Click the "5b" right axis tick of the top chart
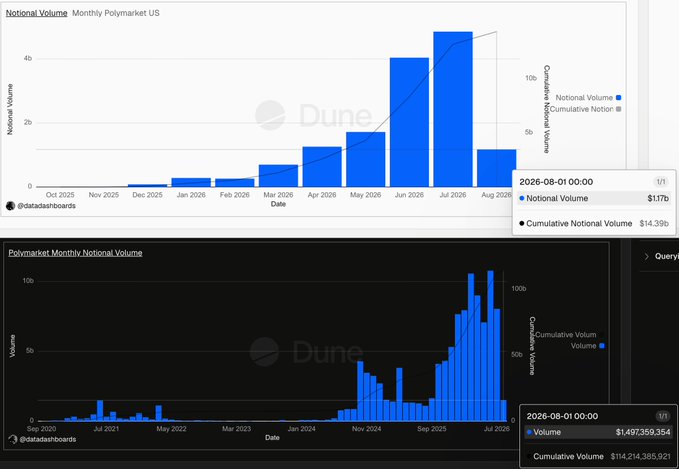679x469 pixels. click(x=529, y=132)
